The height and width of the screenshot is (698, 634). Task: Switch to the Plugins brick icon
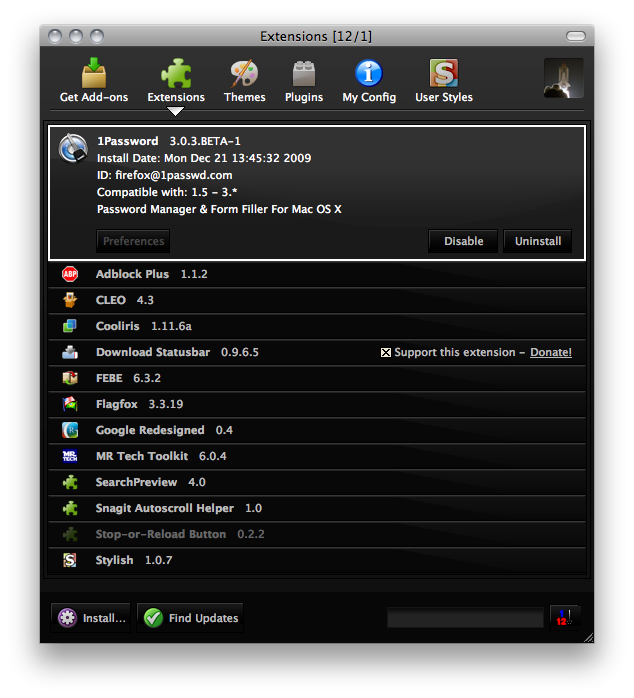pos(304,73)
